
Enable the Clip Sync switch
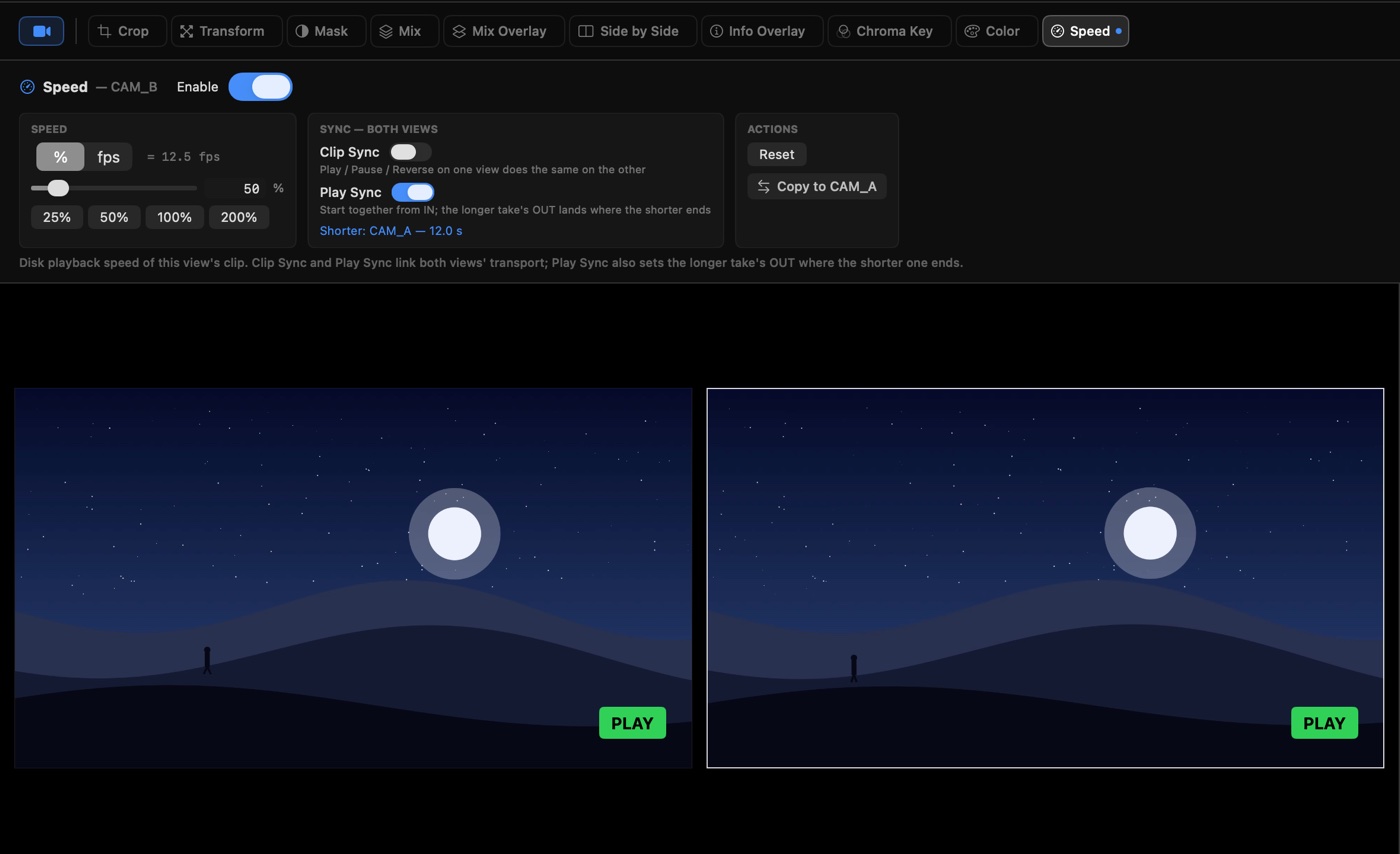tap(410, 152)
